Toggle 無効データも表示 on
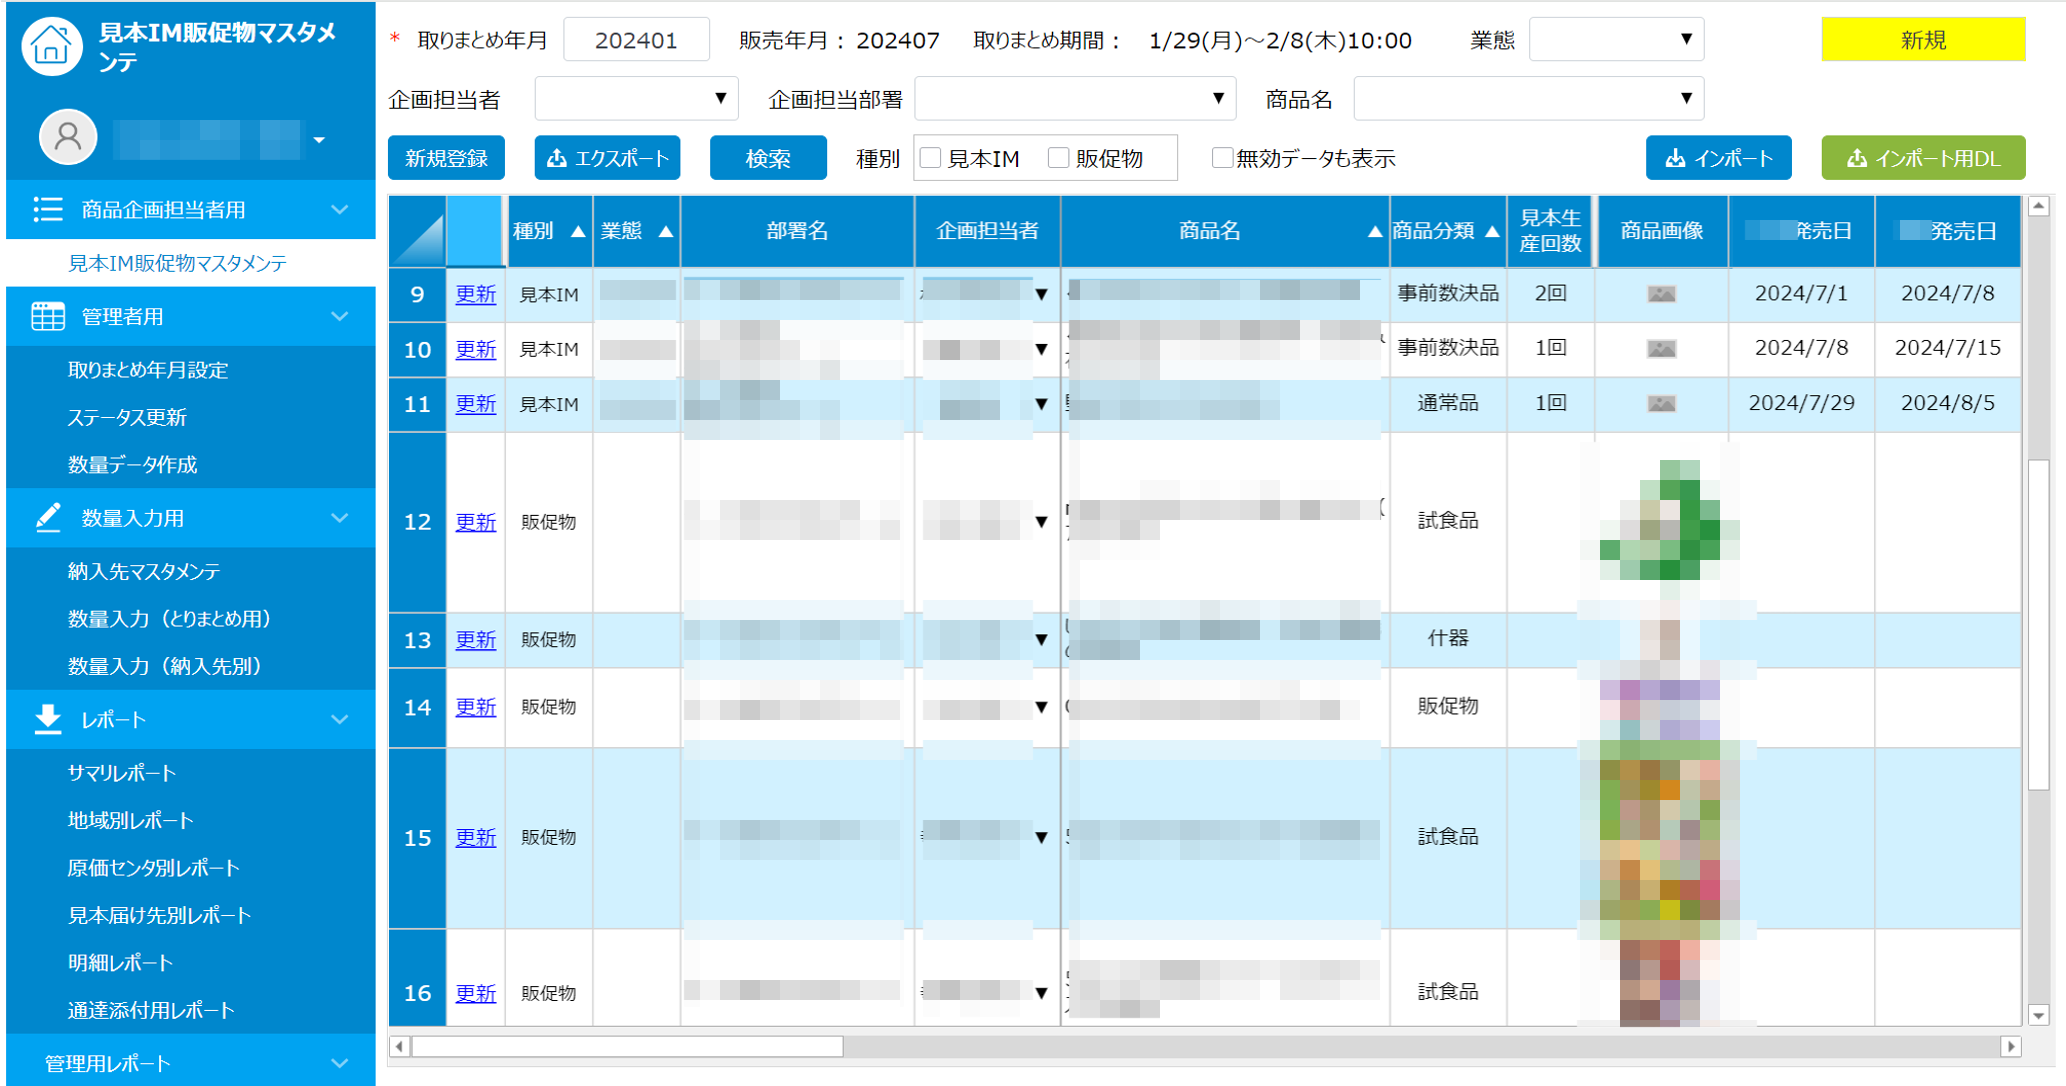Image resolution: width=2066 pixels, height=1086 pixels. [1221, 157]
